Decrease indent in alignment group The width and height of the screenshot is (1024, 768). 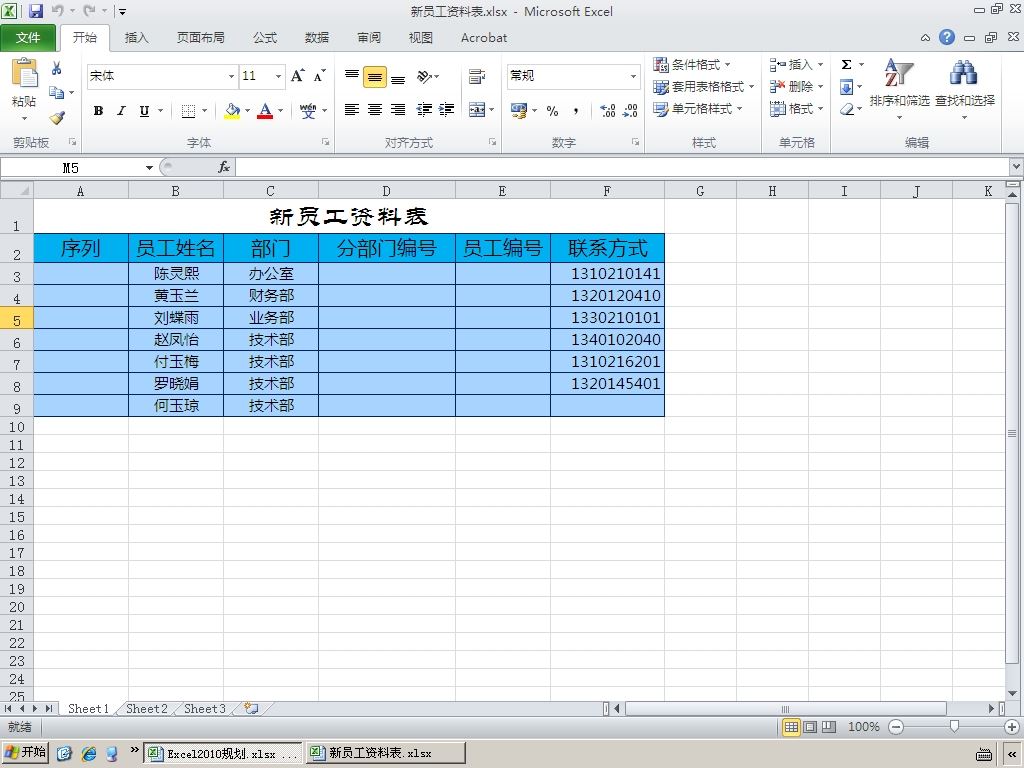coord(424,110)
